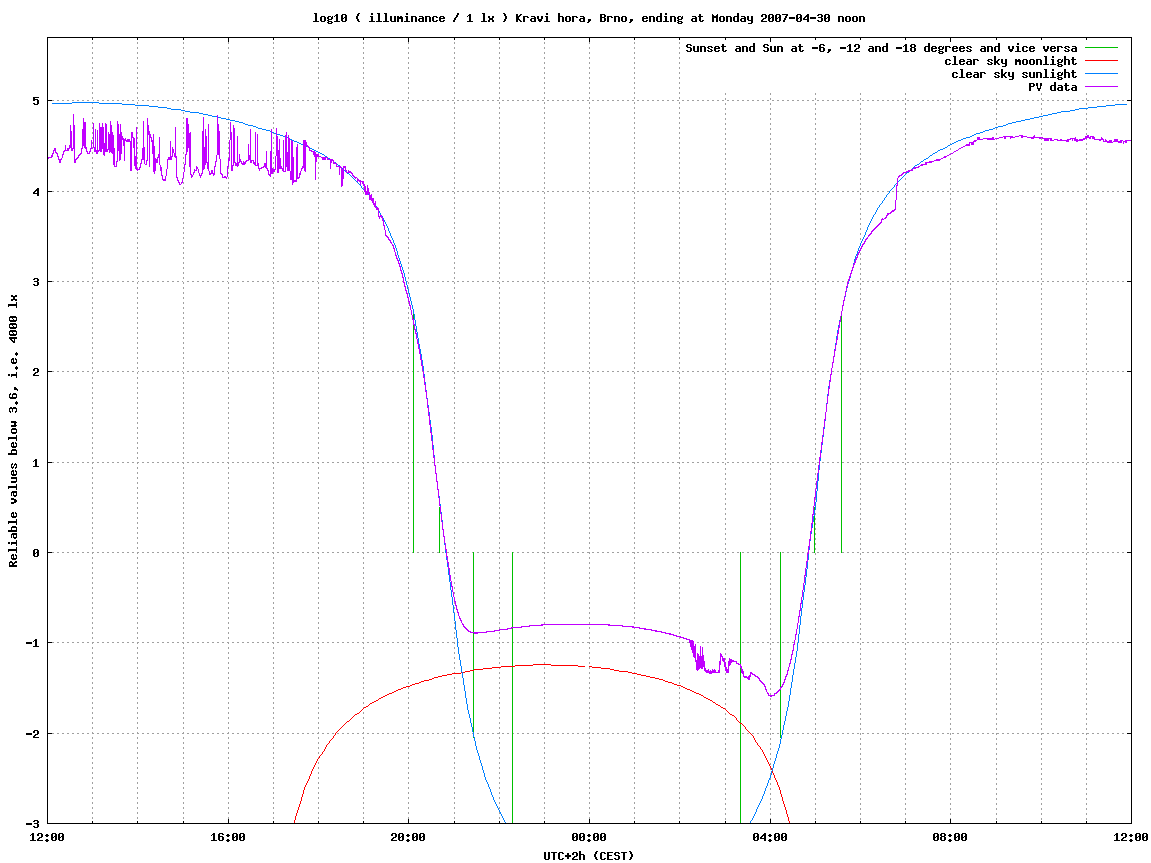Click the y-axis tick label 1
Screen dimensions: 1151x863
point(36,462)
